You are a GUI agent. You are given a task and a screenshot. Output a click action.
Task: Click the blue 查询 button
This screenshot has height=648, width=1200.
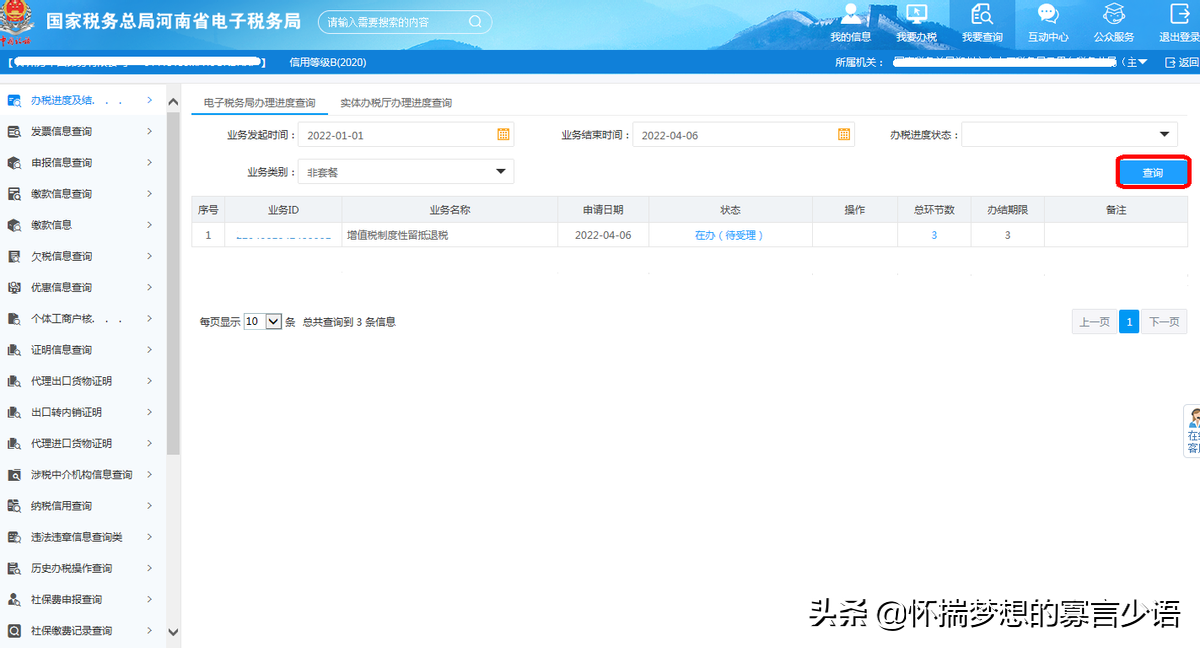[1152, 173]
